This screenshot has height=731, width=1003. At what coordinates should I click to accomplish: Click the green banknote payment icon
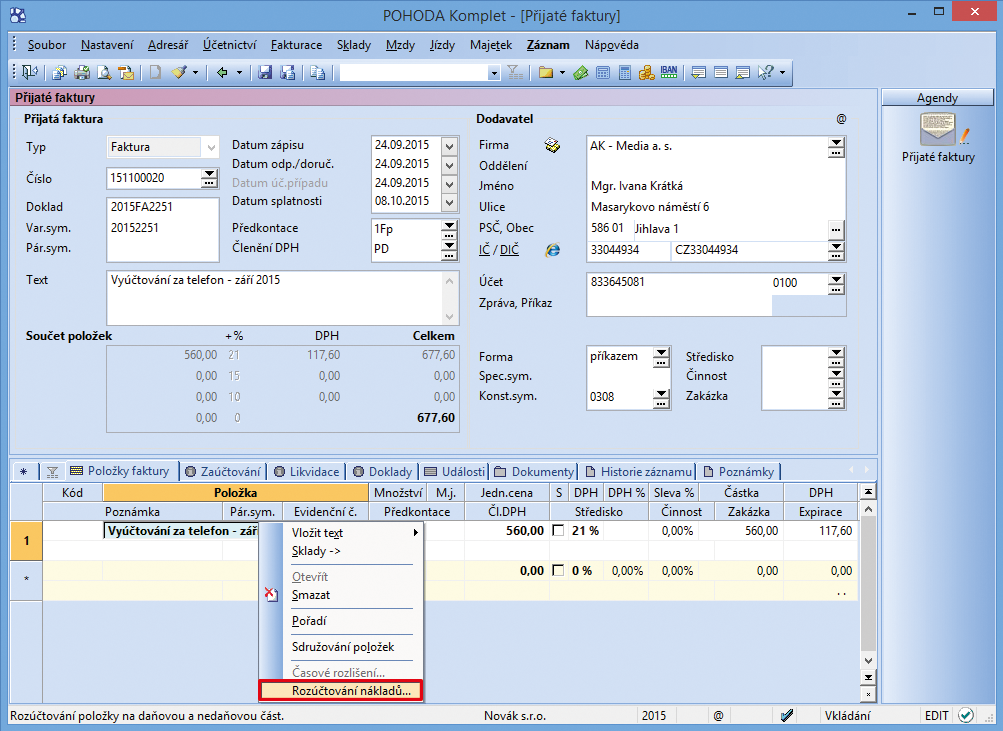[581, 73]
